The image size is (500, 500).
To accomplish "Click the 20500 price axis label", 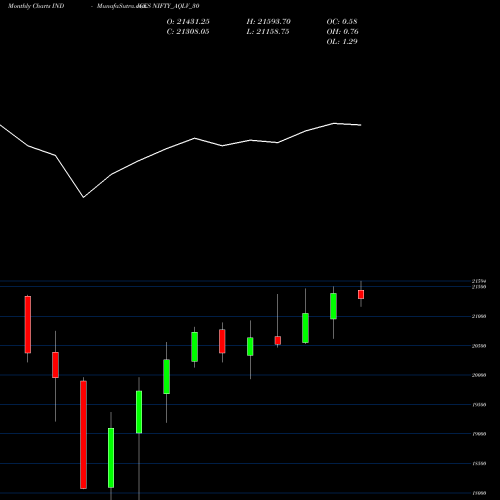I will pos(479,346).
